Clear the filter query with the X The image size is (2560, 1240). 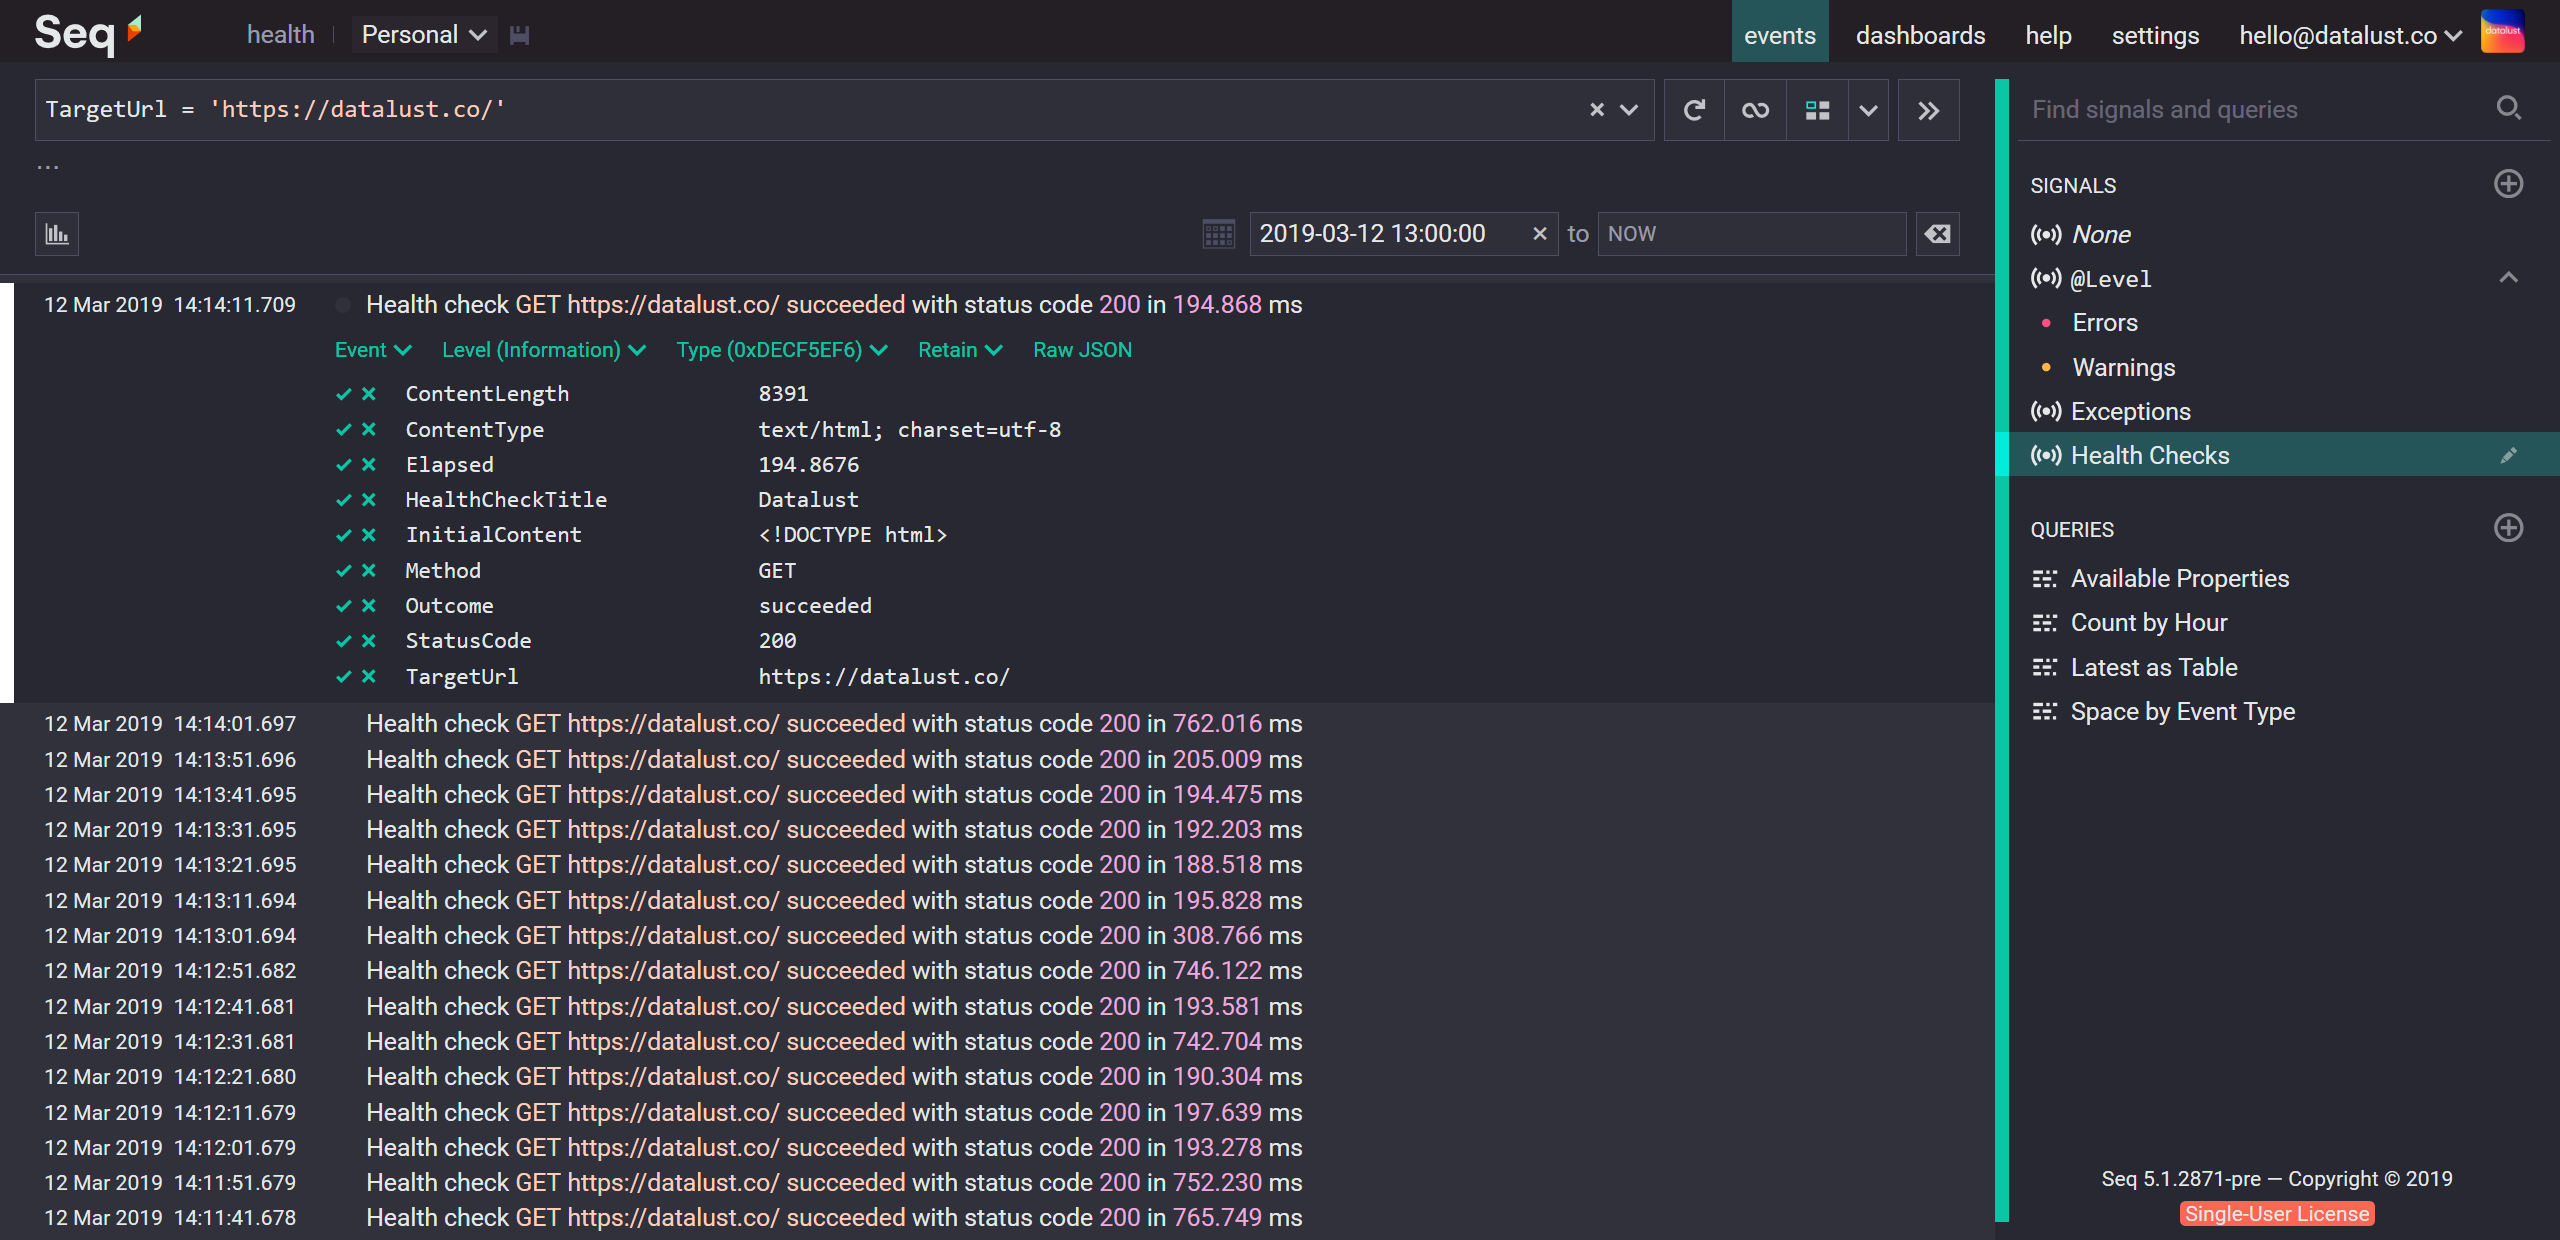(x=1597, y=110)
